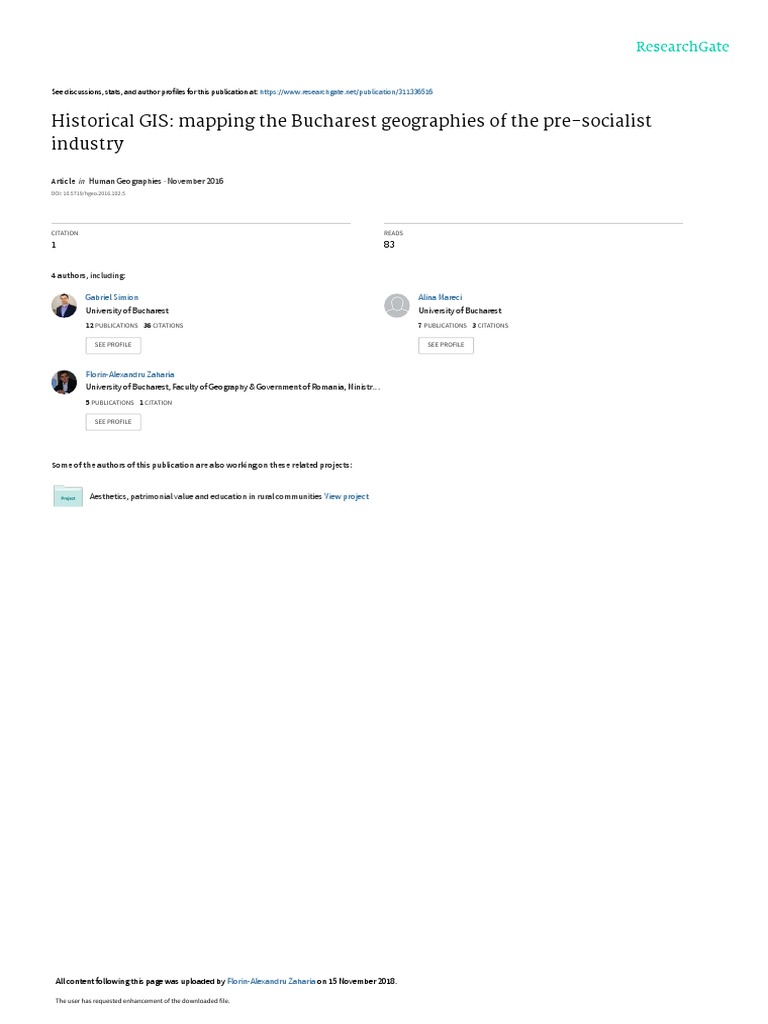Click Gabriel Simion author name
The height and width of the screenshot is (1024, 768).
coord(112,297)
